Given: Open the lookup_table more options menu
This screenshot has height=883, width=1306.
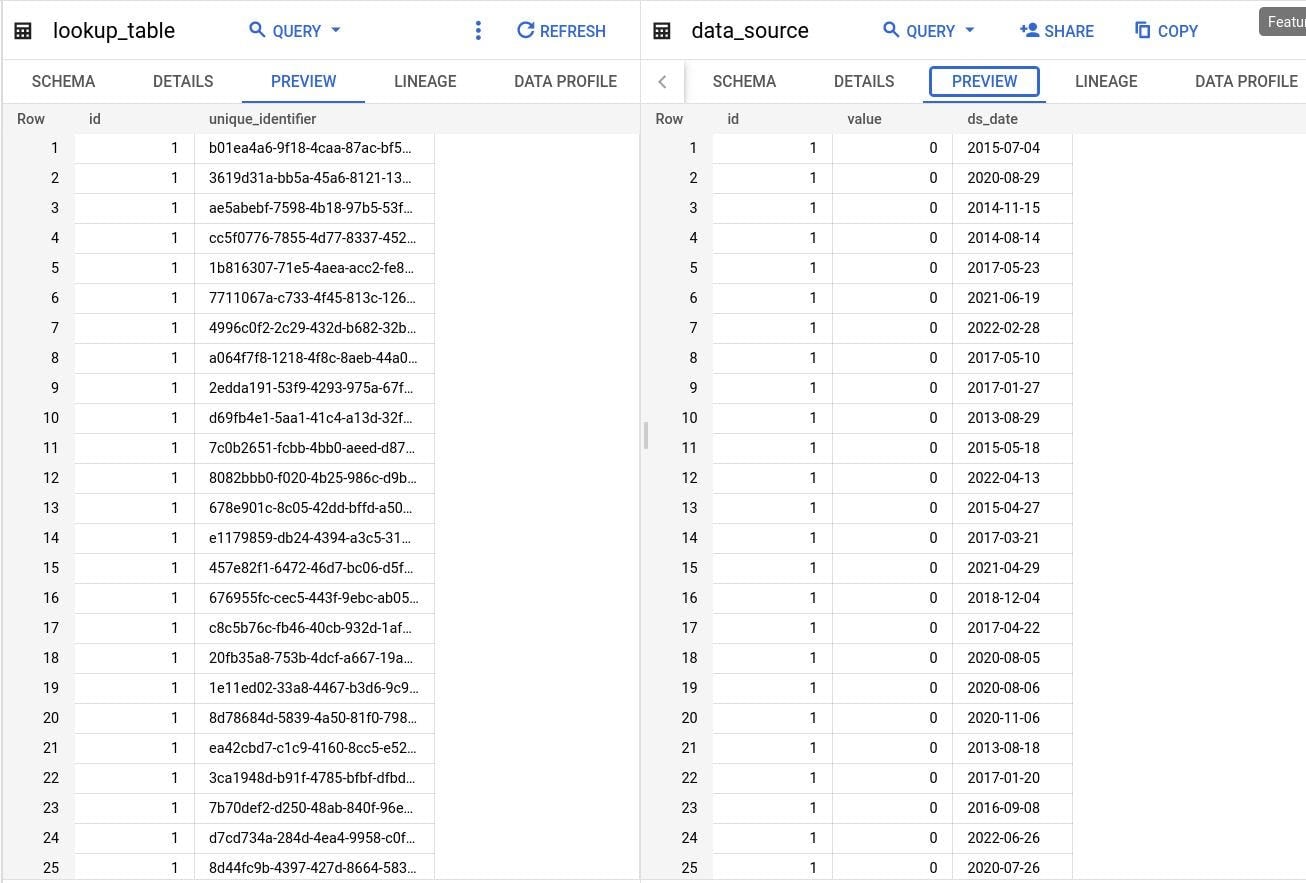Looking at the screenshot, I should (x=478, y=31).
